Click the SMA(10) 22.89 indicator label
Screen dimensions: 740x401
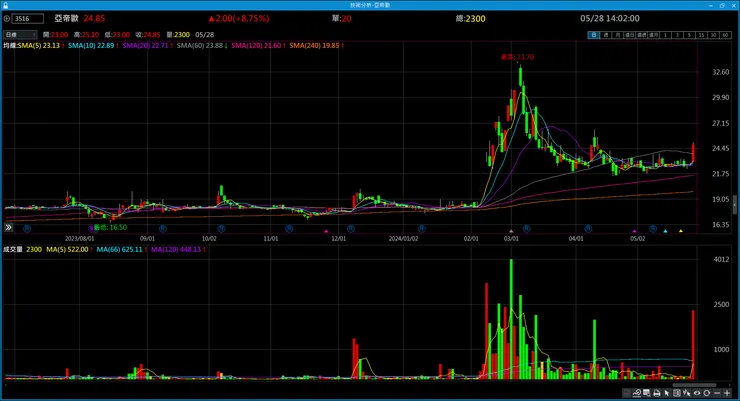(93, 45)
